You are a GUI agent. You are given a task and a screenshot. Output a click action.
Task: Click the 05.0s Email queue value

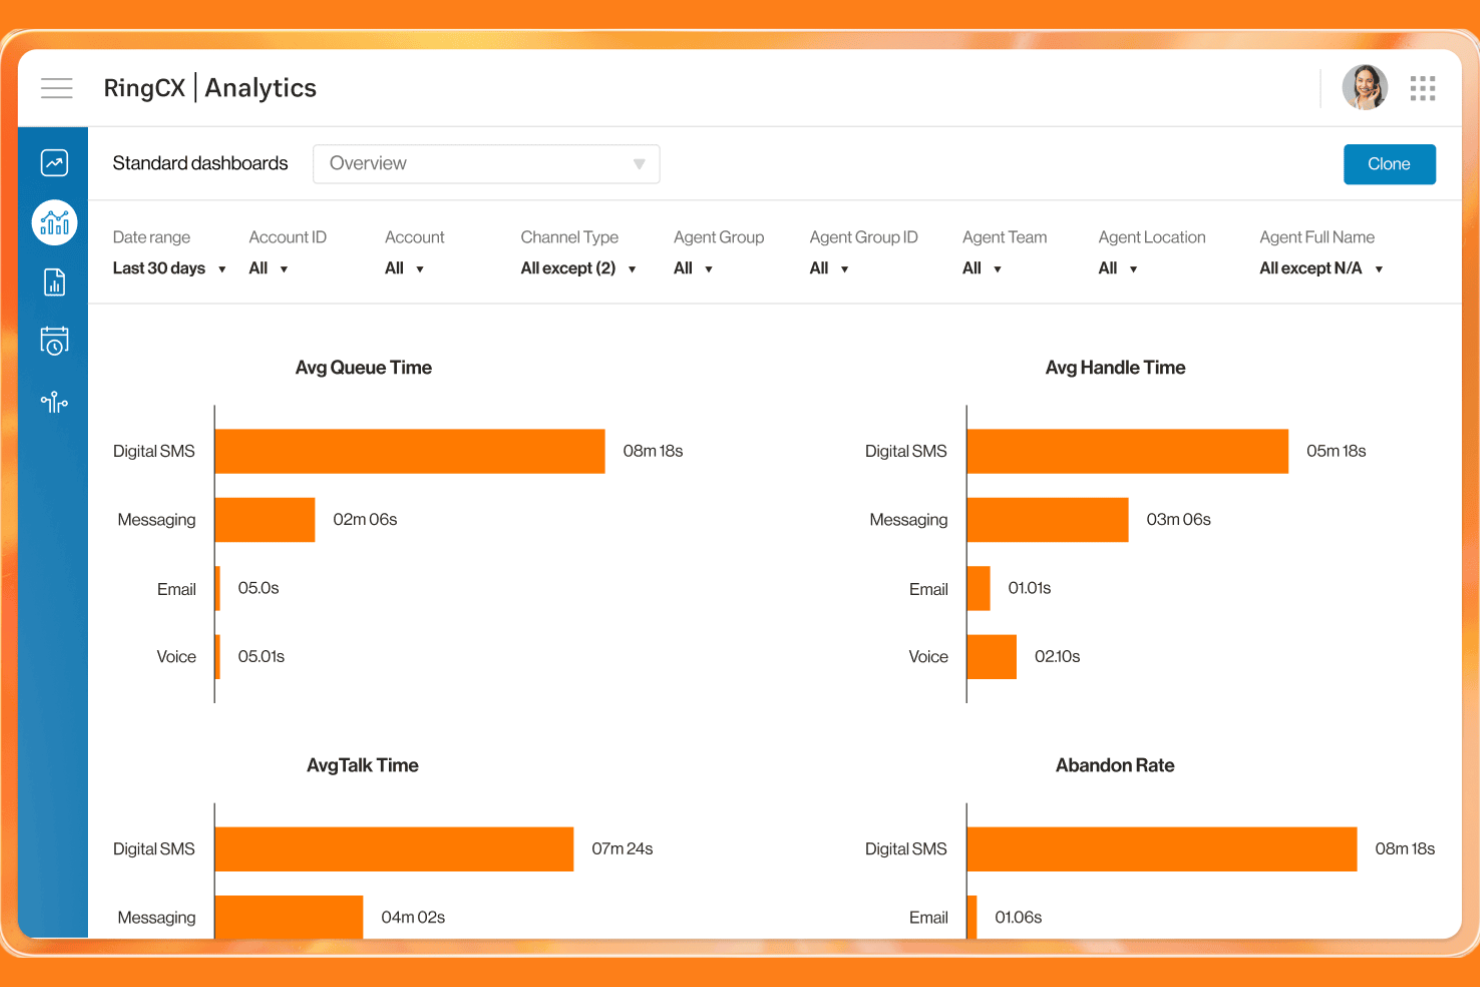(258, 588)
